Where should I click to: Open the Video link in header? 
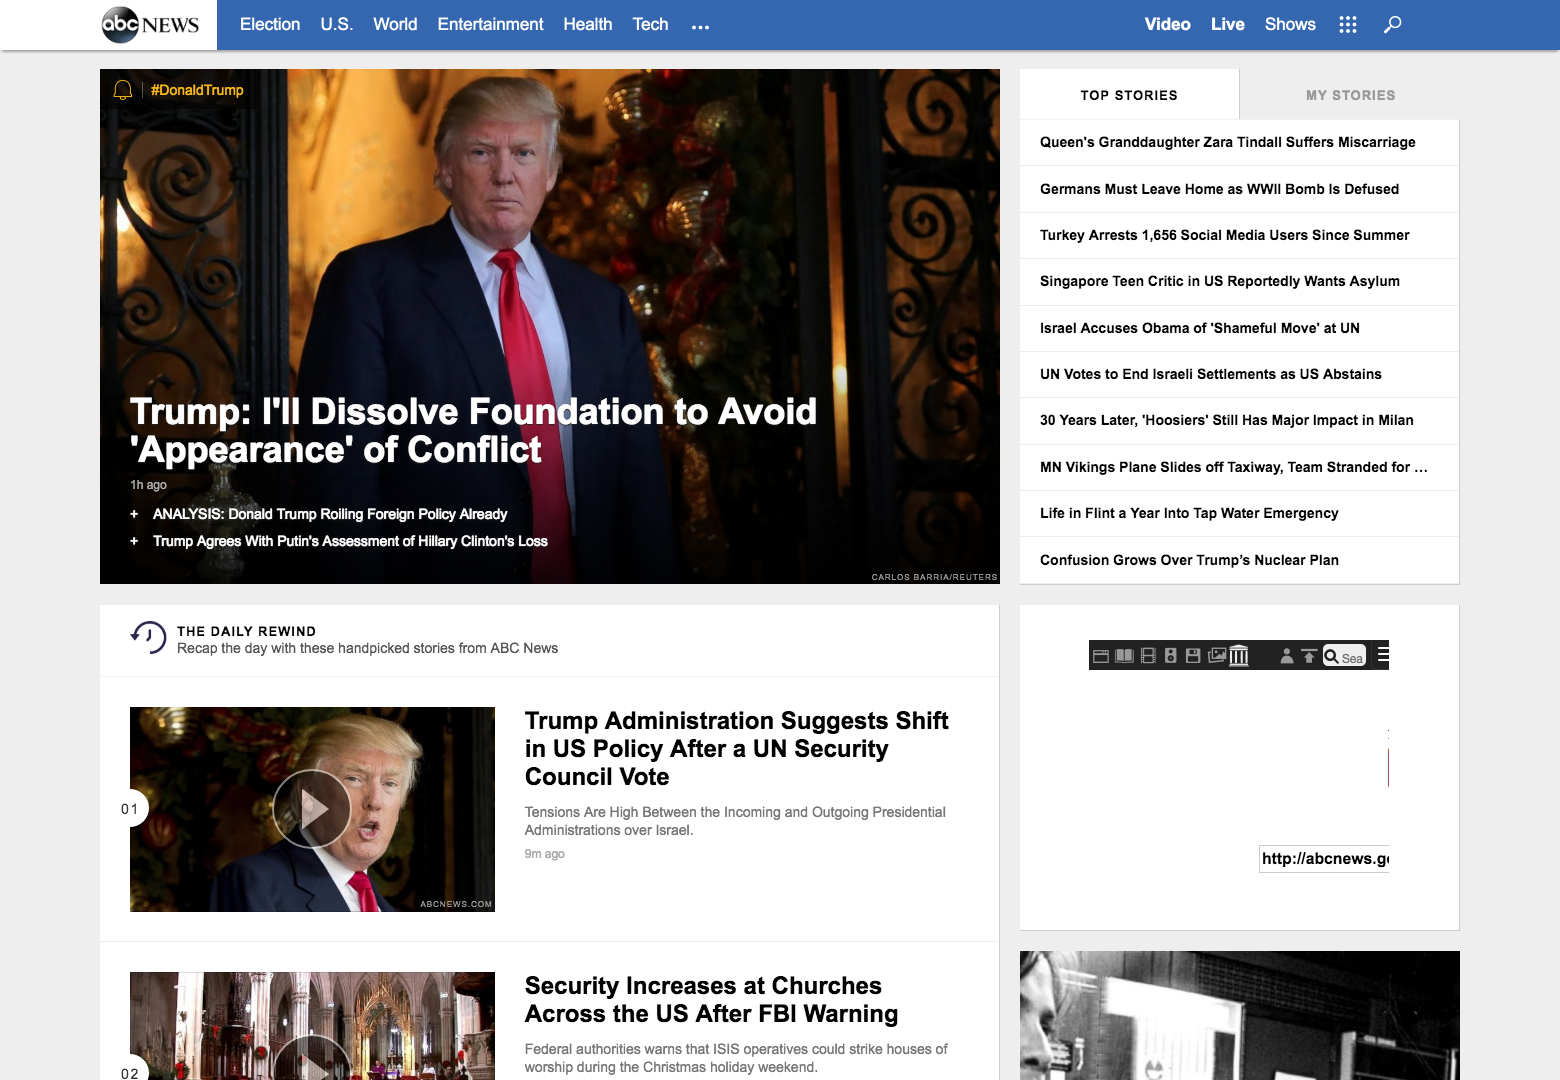[1168, 24]
